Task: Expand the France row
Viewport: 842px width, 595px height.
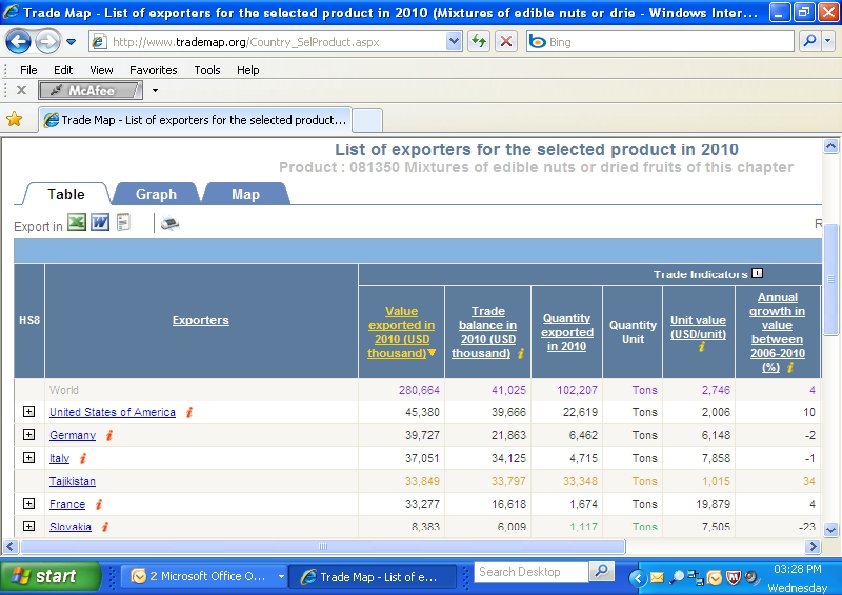Action: tap(29, 504)
